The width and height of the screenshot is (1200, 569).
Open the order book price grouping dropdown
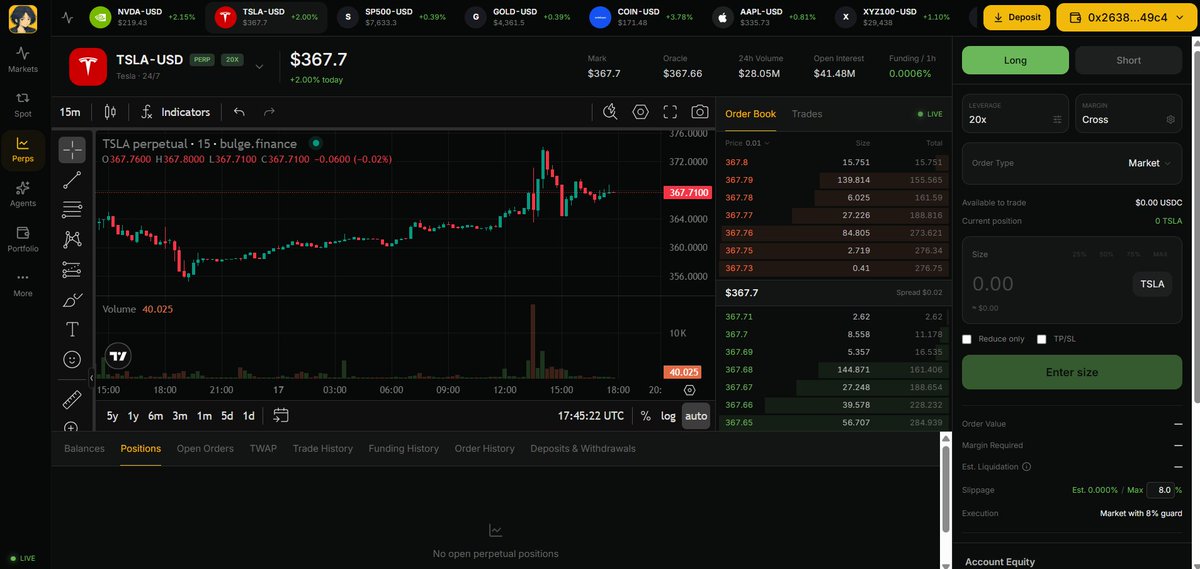748,143
